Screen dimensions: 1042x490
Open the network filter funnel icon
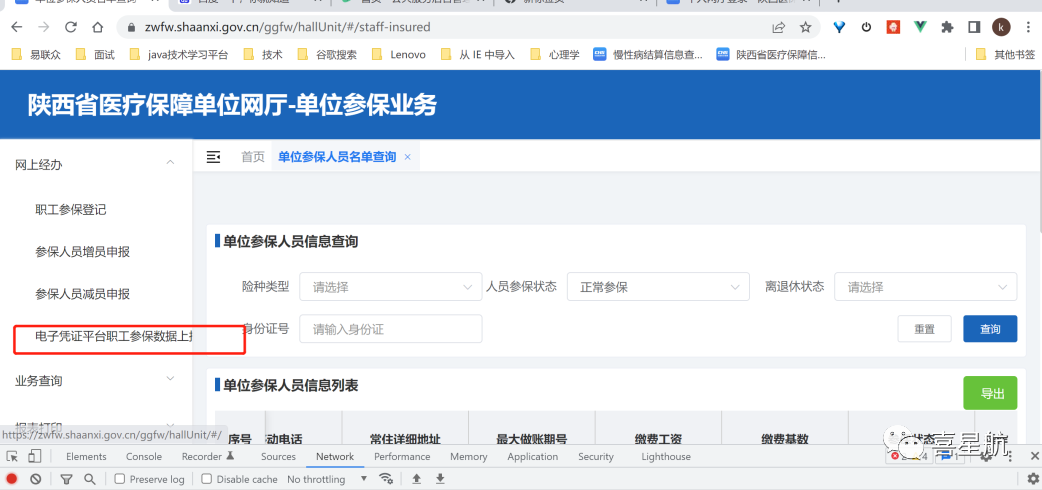point(67,479)
